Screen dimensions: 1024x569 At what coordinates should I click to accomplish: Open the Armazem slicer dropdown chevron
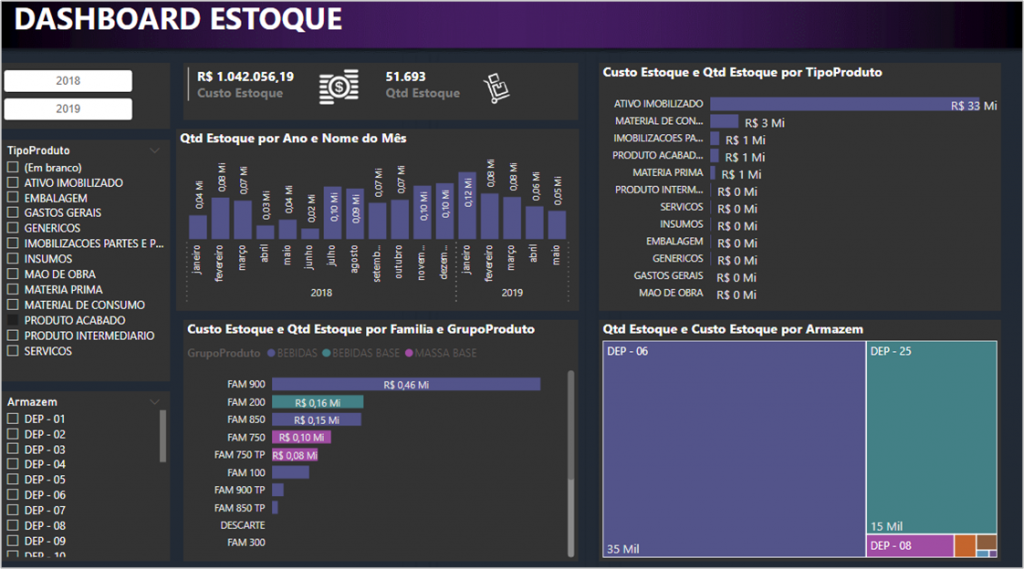tap(155, 401)
